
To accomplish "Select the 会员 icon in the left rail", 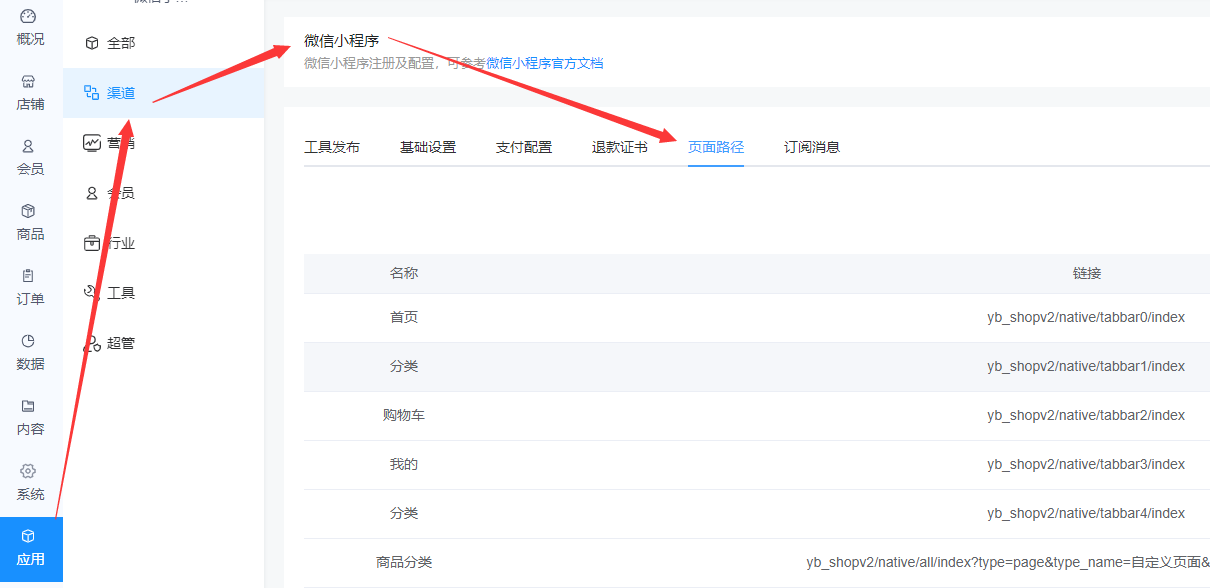I will coord(28,146).
